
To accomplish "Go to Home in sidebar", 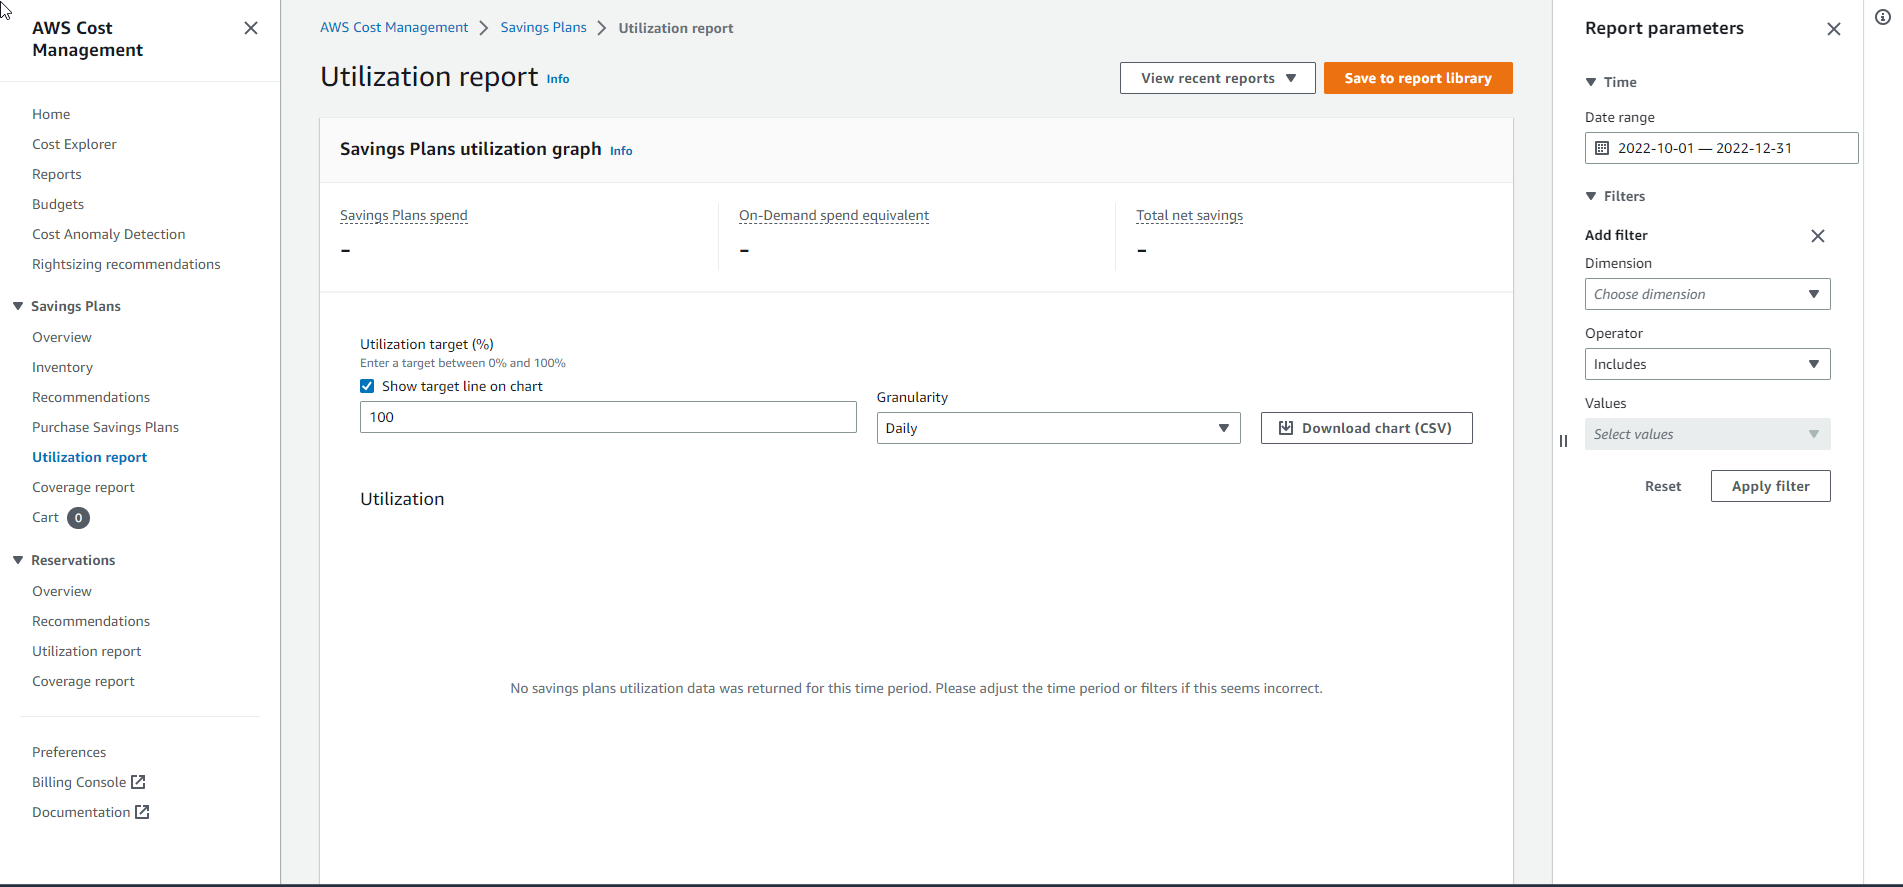I will tap(51, 114).
